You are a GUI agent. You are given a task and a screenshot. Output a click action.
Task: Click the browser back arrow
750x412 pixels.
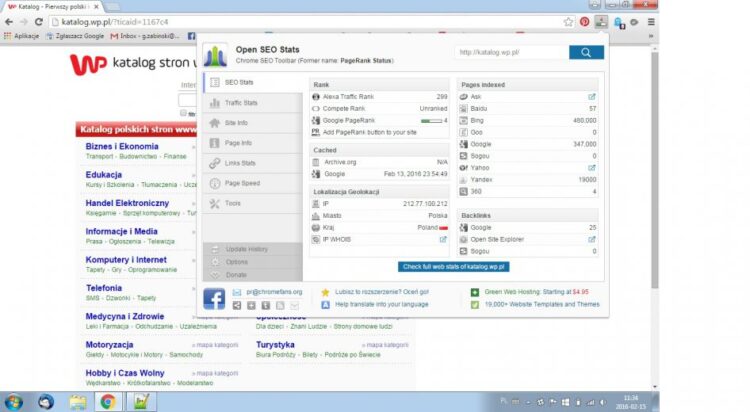tap(9, 22)
